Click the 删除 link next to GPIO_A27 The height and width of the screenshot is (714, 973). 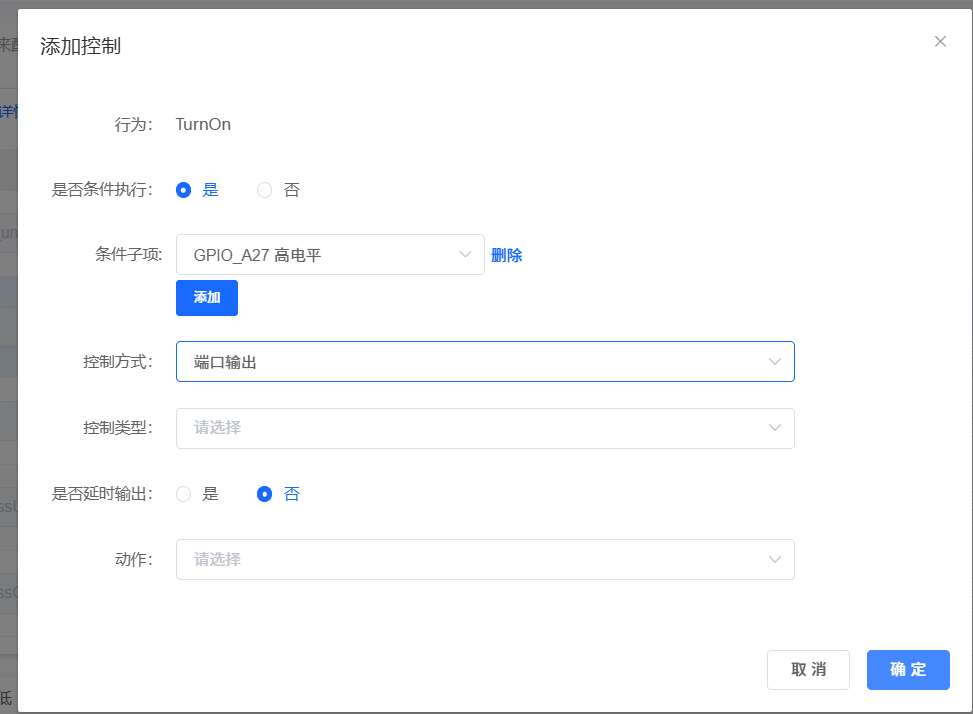506,254
